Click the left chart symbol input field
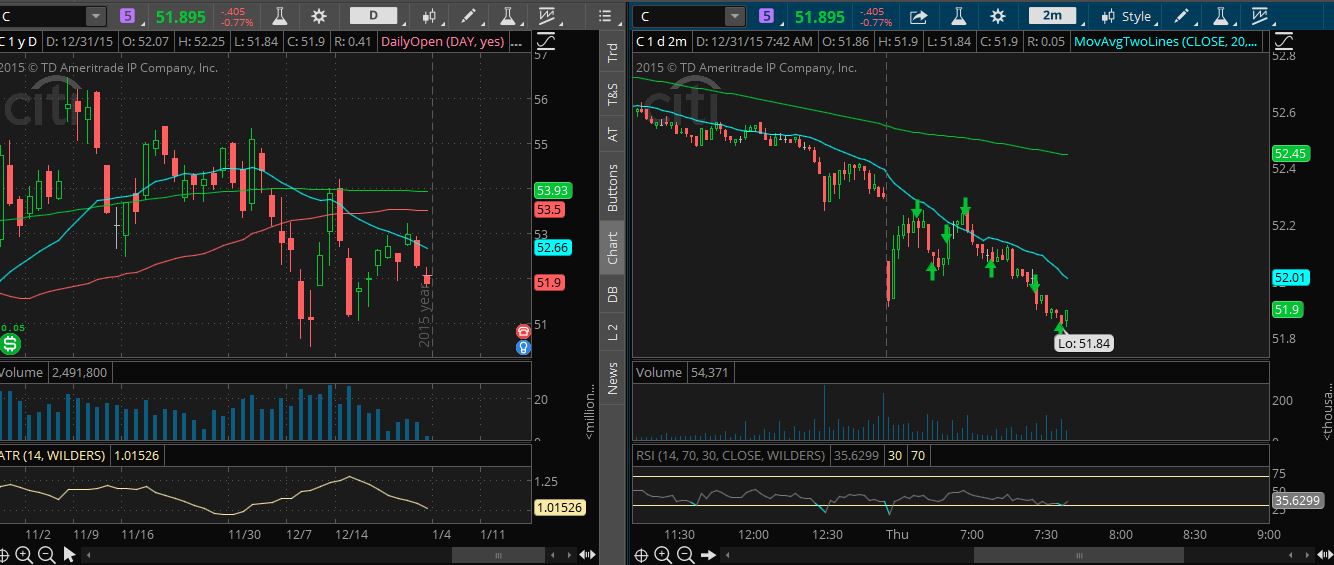The height and width of the screenshot is (565, 1334). [43, 16]
